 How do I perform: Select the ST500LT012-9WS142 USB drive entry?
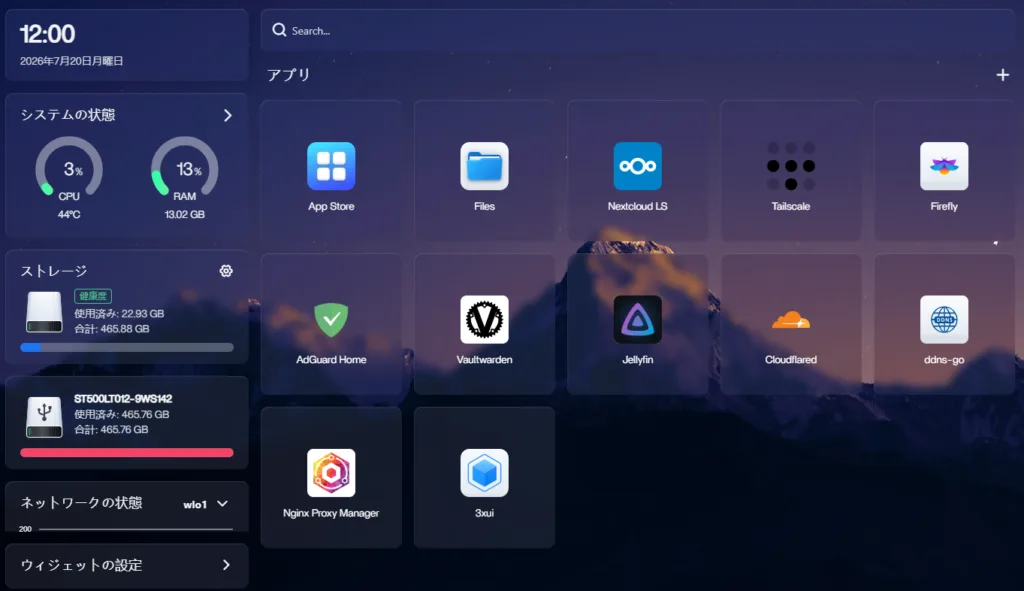pyautogui.click(x=127, y=422)
